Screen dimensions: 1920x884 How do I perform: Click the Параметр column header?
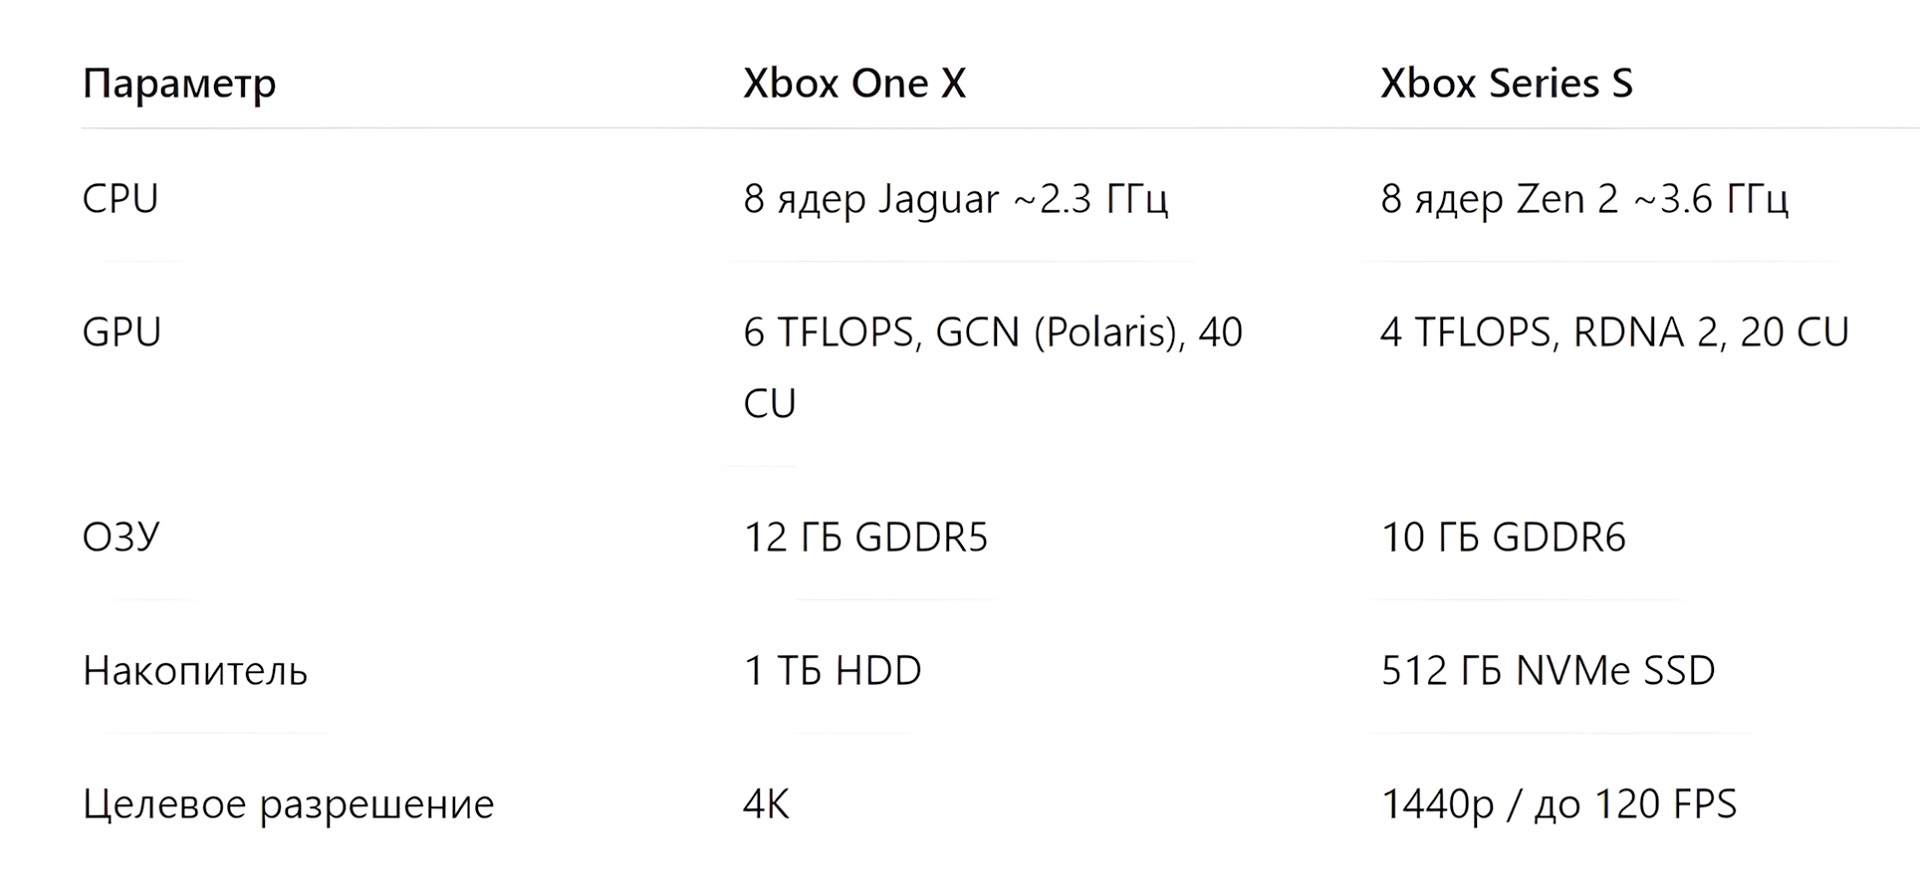179,83
